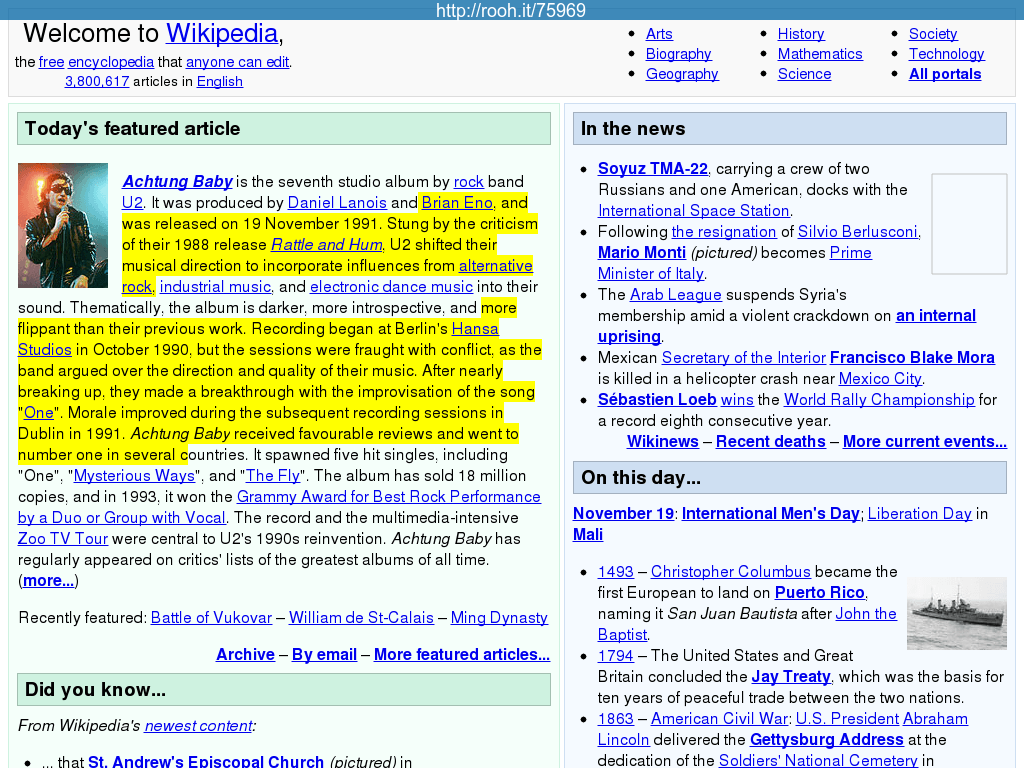
Task: Follow the Hansa Studios link
Action: [x=474, y=329]
